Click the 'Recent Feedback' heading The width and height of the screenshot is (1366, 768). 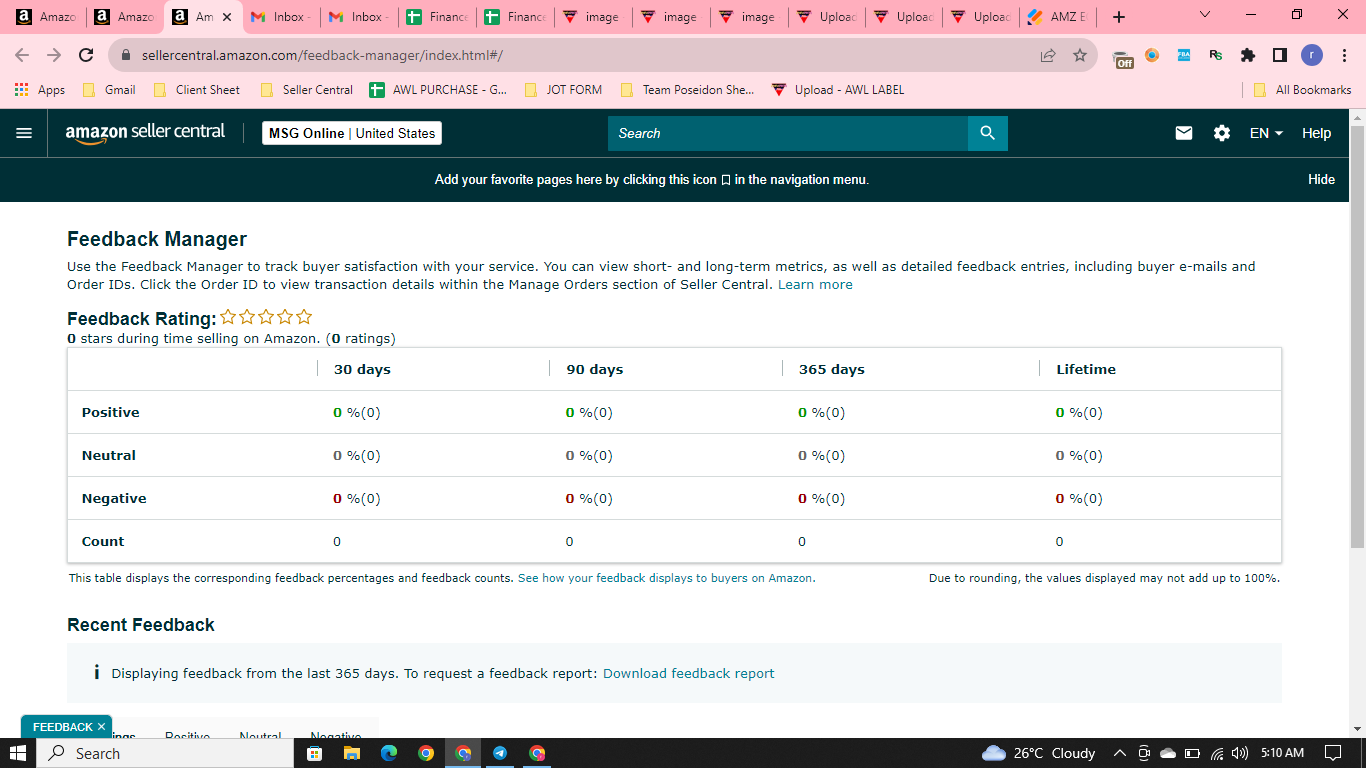pyautogui.click(x=141, y=625)
